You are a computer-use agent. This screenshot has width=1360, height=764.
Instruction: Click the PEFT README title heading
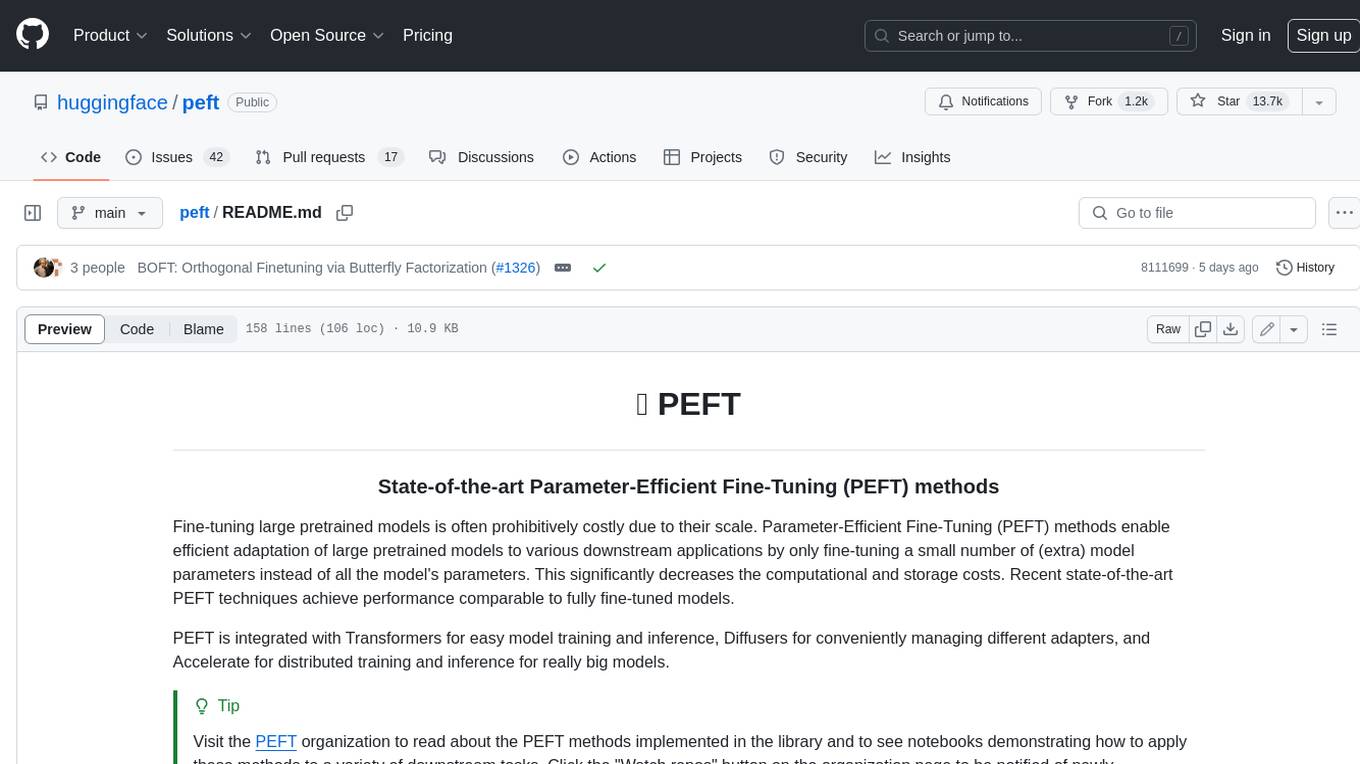[688, 404]
